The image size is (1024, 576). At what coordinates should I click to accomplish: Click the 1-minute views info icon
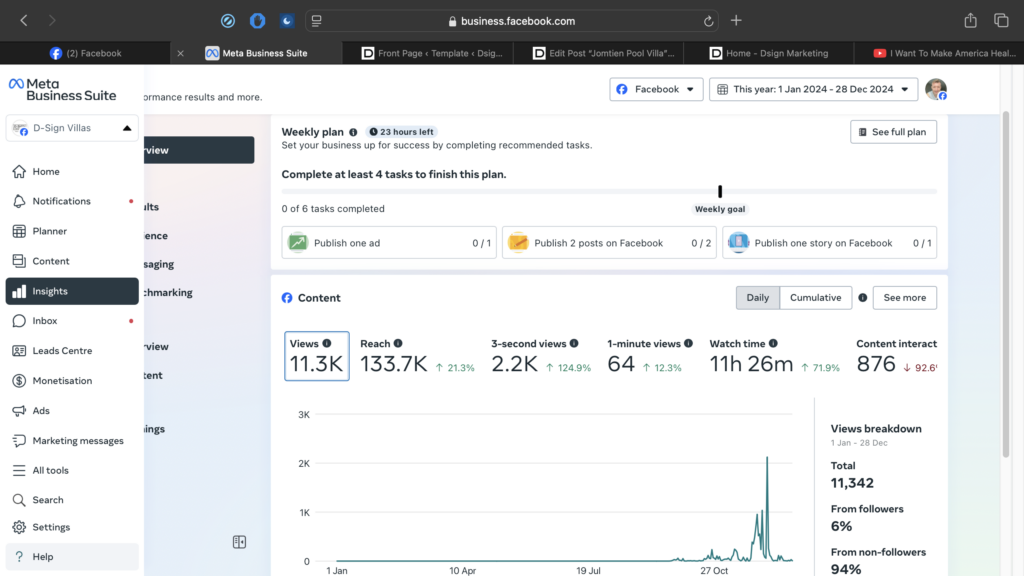tap(688, 344)
